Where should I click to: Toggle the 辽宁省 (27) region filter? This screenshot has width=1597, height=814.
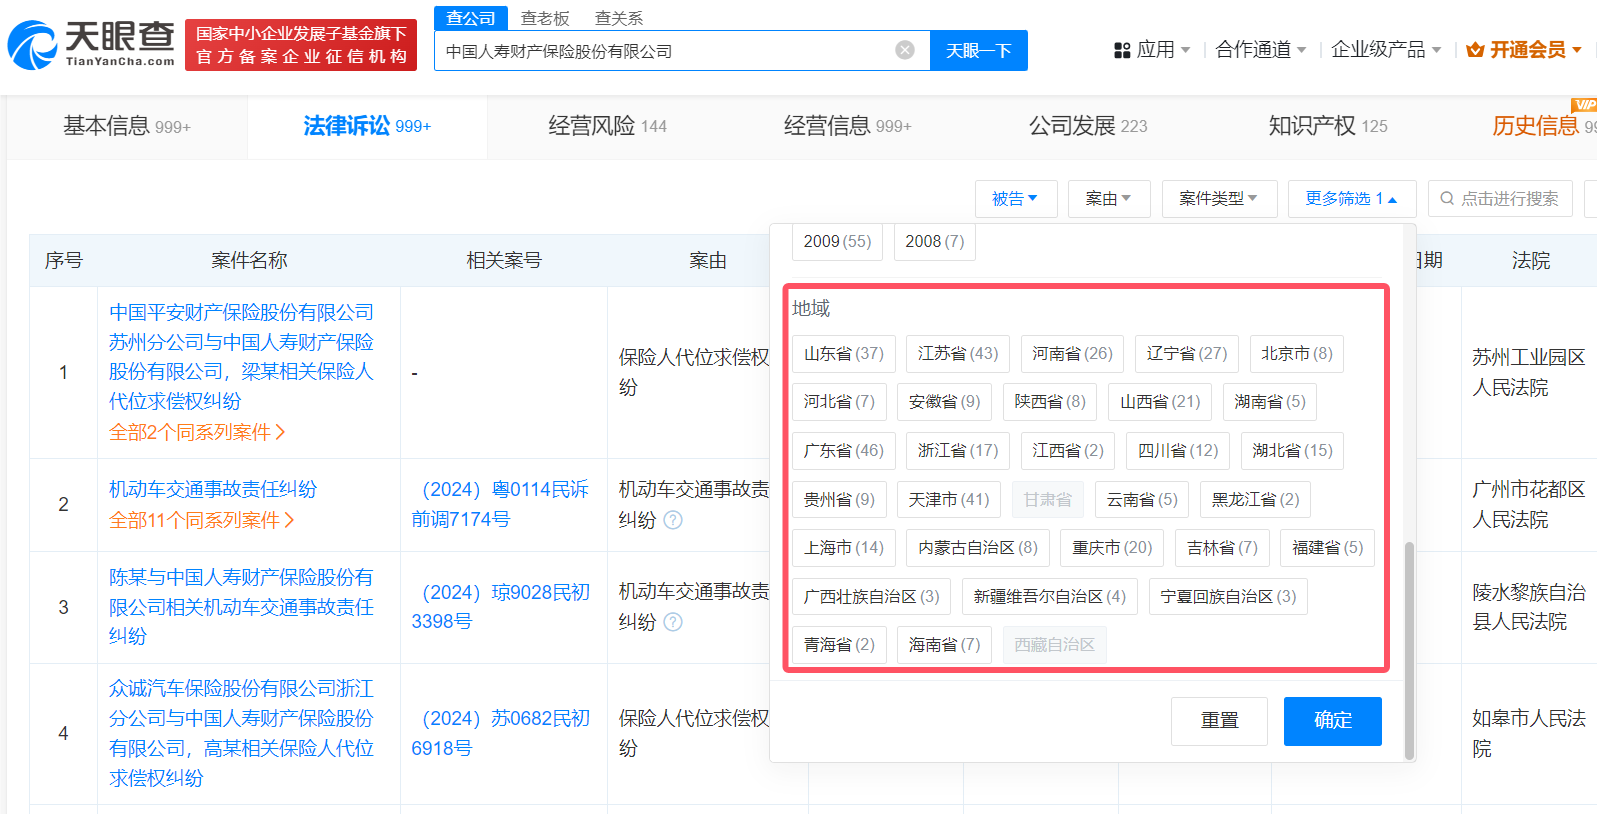[x=1187, y=353]
